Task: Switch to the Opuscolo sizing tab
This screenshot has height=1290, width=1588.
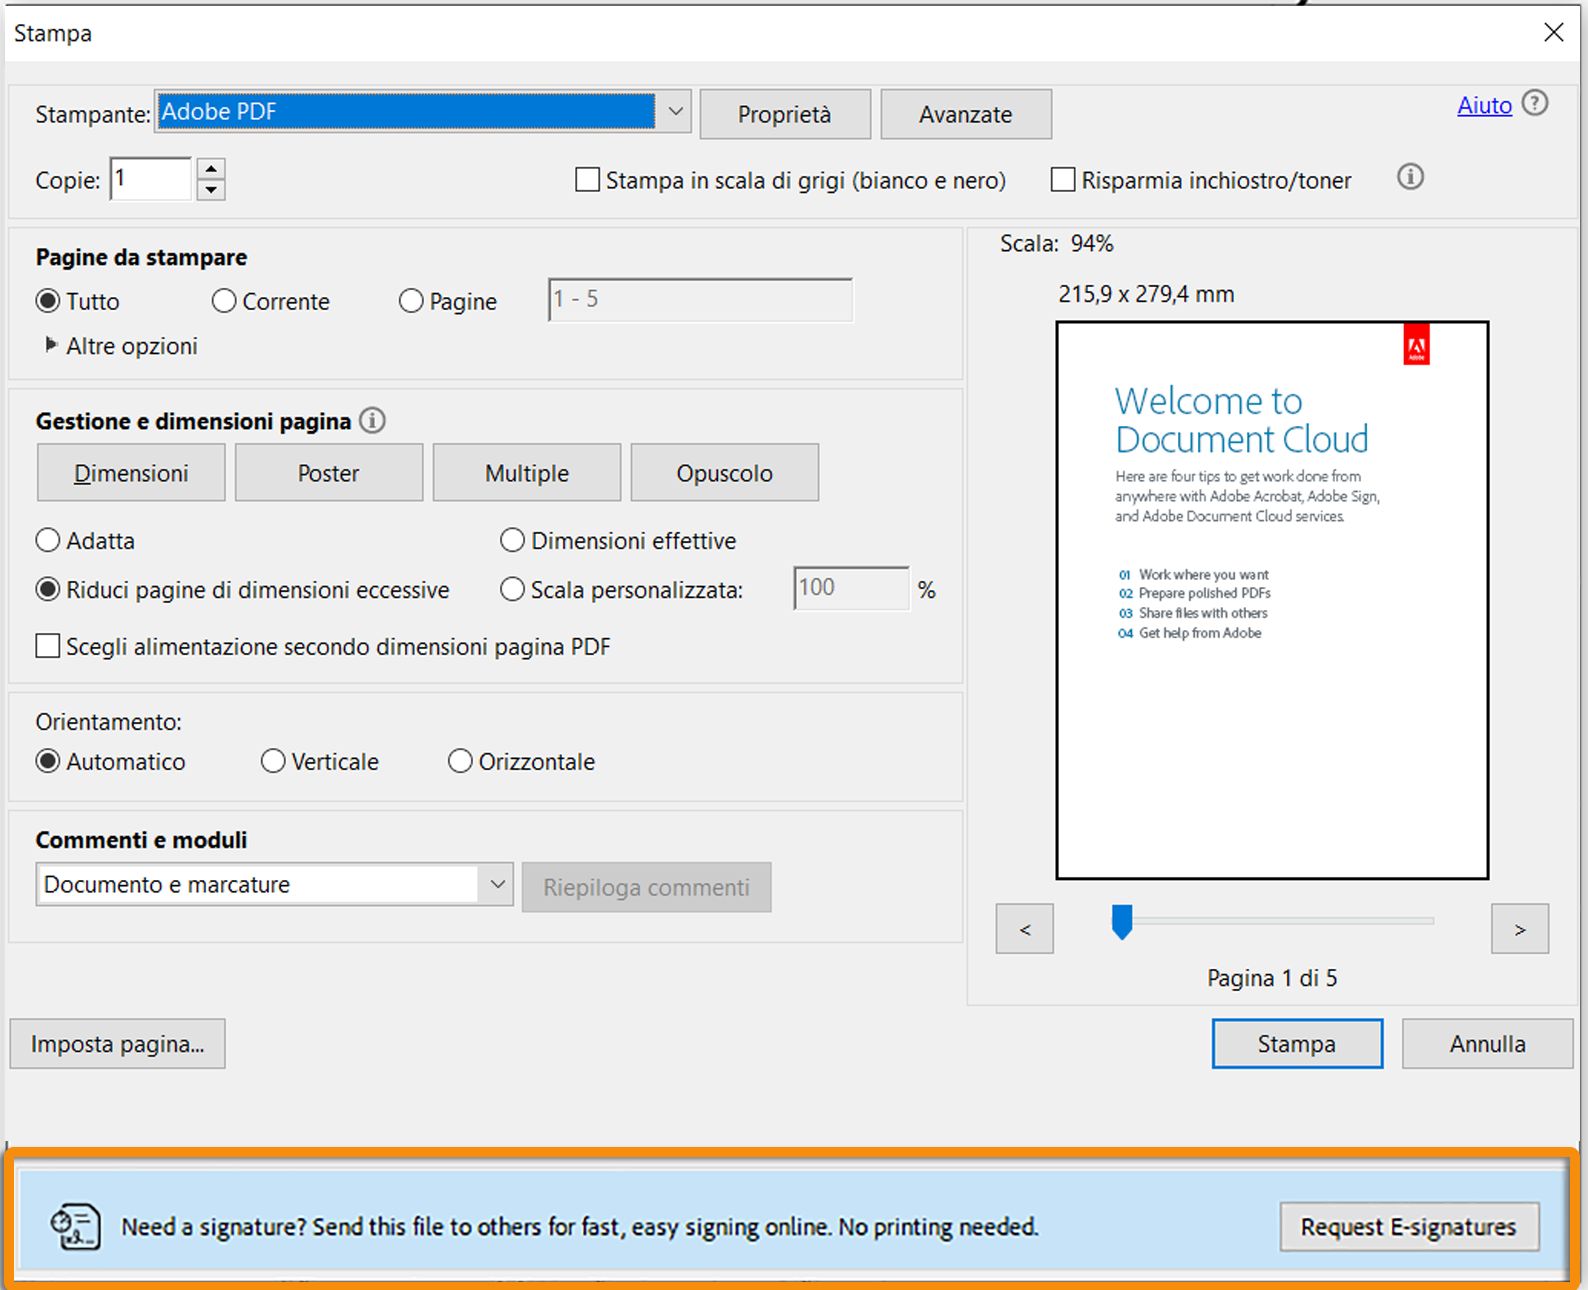Action: [725, 473]
